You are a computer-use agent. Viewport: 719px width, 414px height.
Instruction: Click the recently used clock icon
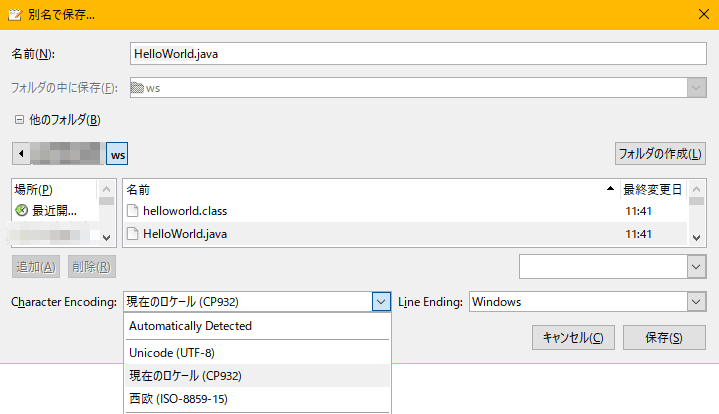pos(22,211)
